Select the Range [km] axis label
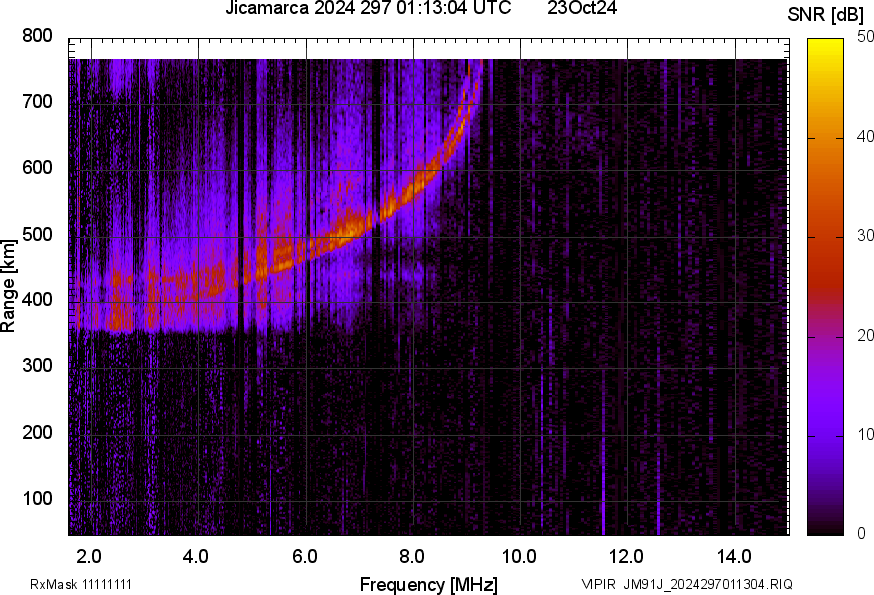The width and height of the screenshot is (874, 595). click(9, 286)
